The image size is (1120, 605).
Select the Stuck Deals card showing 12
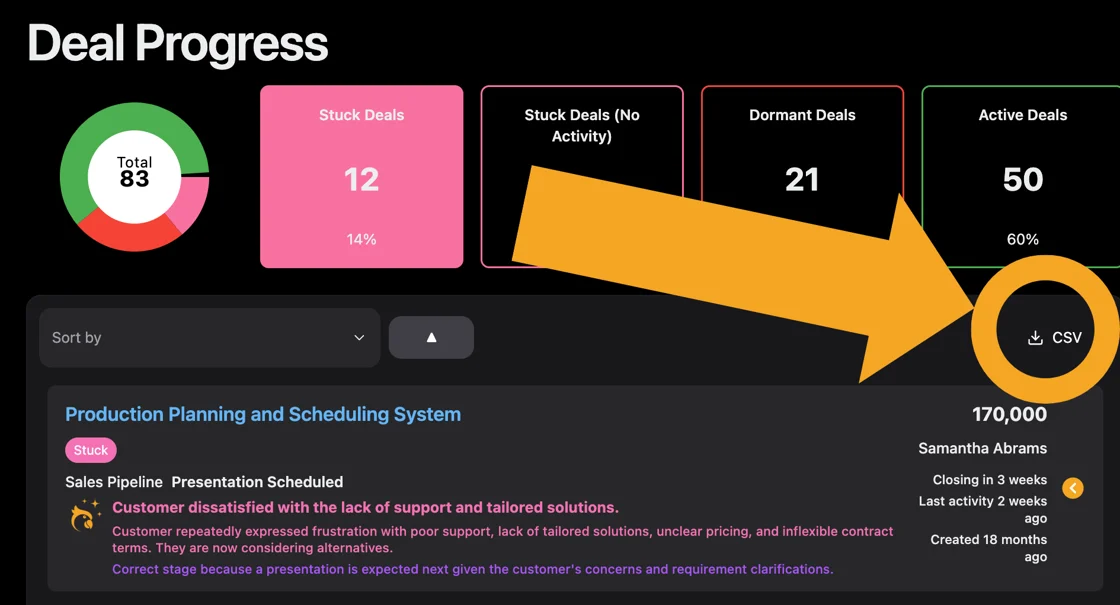point(361,177)
